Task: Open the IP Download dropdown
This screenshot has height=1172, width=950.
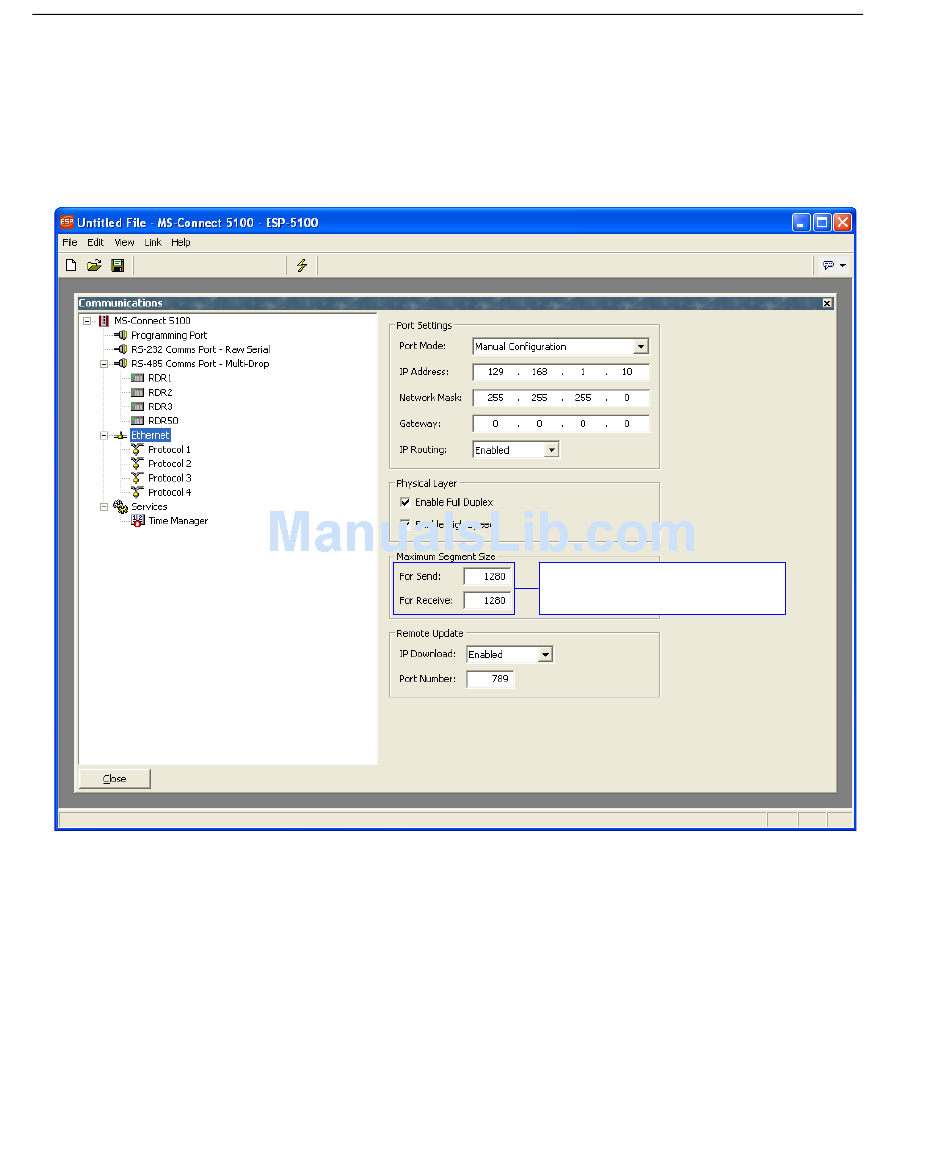Action: [x=546, y=655]
